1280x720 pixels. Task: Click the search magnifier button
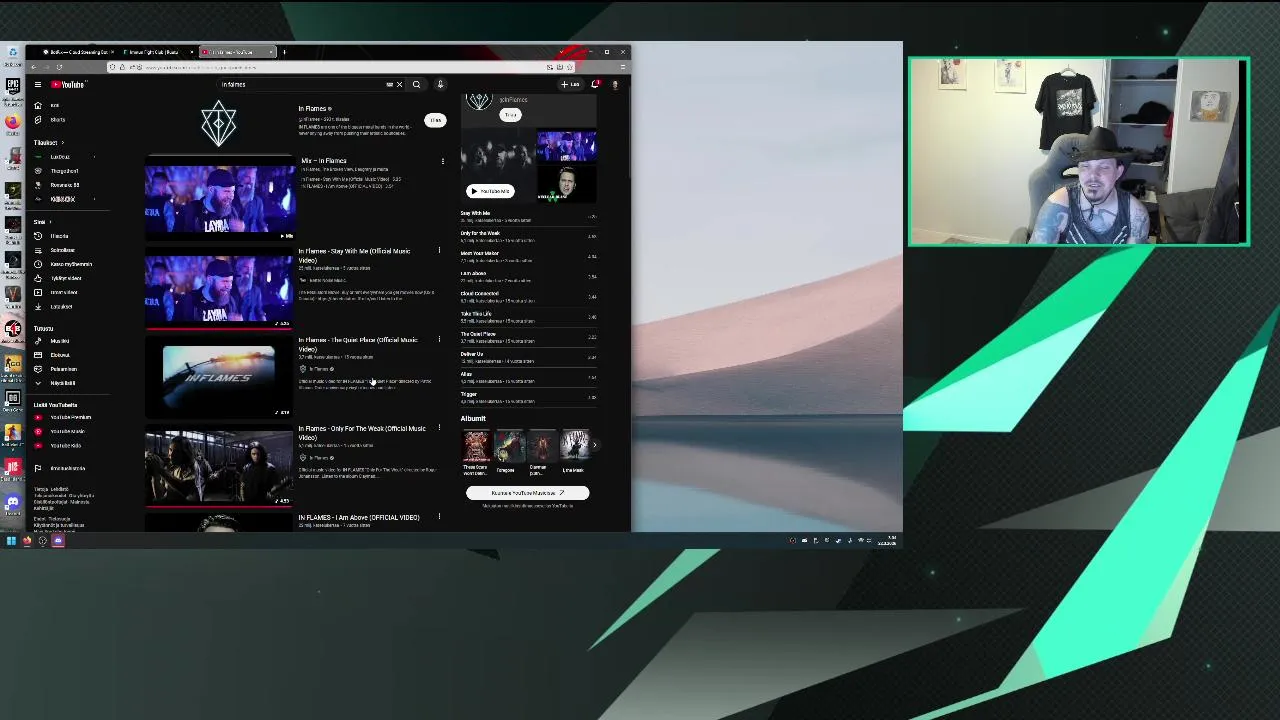pyautogui.click(x=416, y=84)
